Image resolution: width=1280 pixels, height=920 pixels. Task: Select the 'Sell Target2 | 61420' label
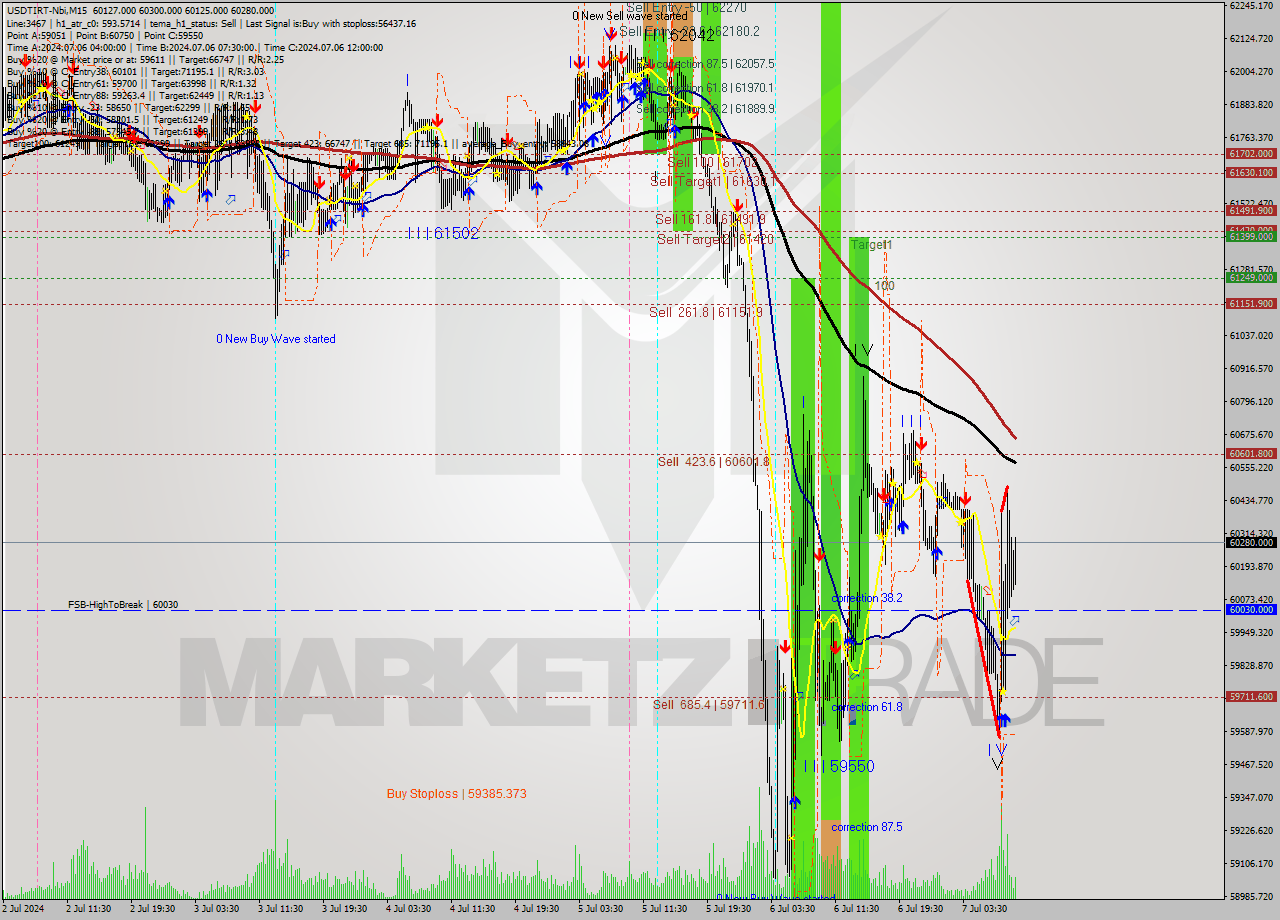coord(715,240)
